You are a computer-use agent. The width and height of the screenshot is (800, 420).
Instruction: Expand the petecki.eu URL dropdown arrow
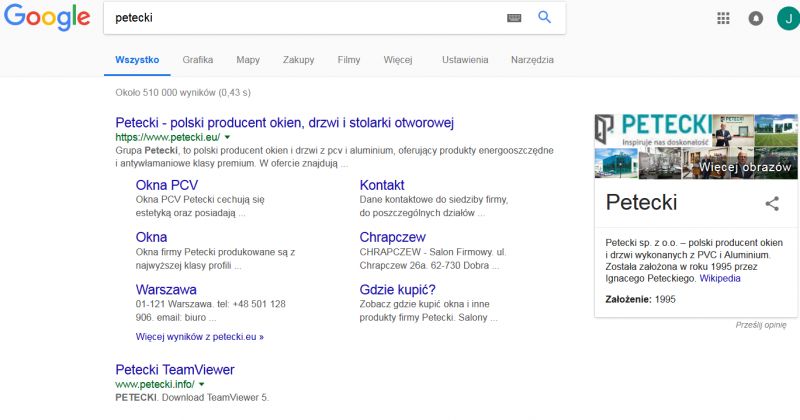point(228,137)
